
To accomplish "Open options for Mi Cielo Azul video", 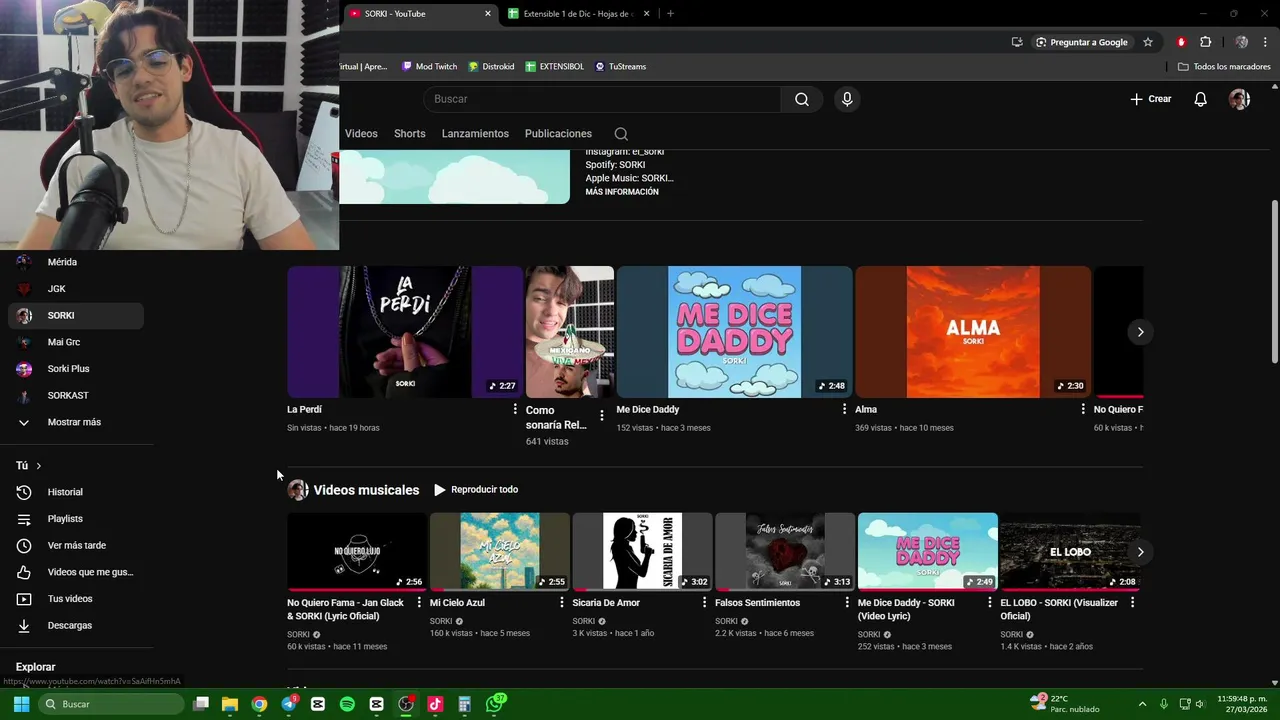I will pos(562,603).
